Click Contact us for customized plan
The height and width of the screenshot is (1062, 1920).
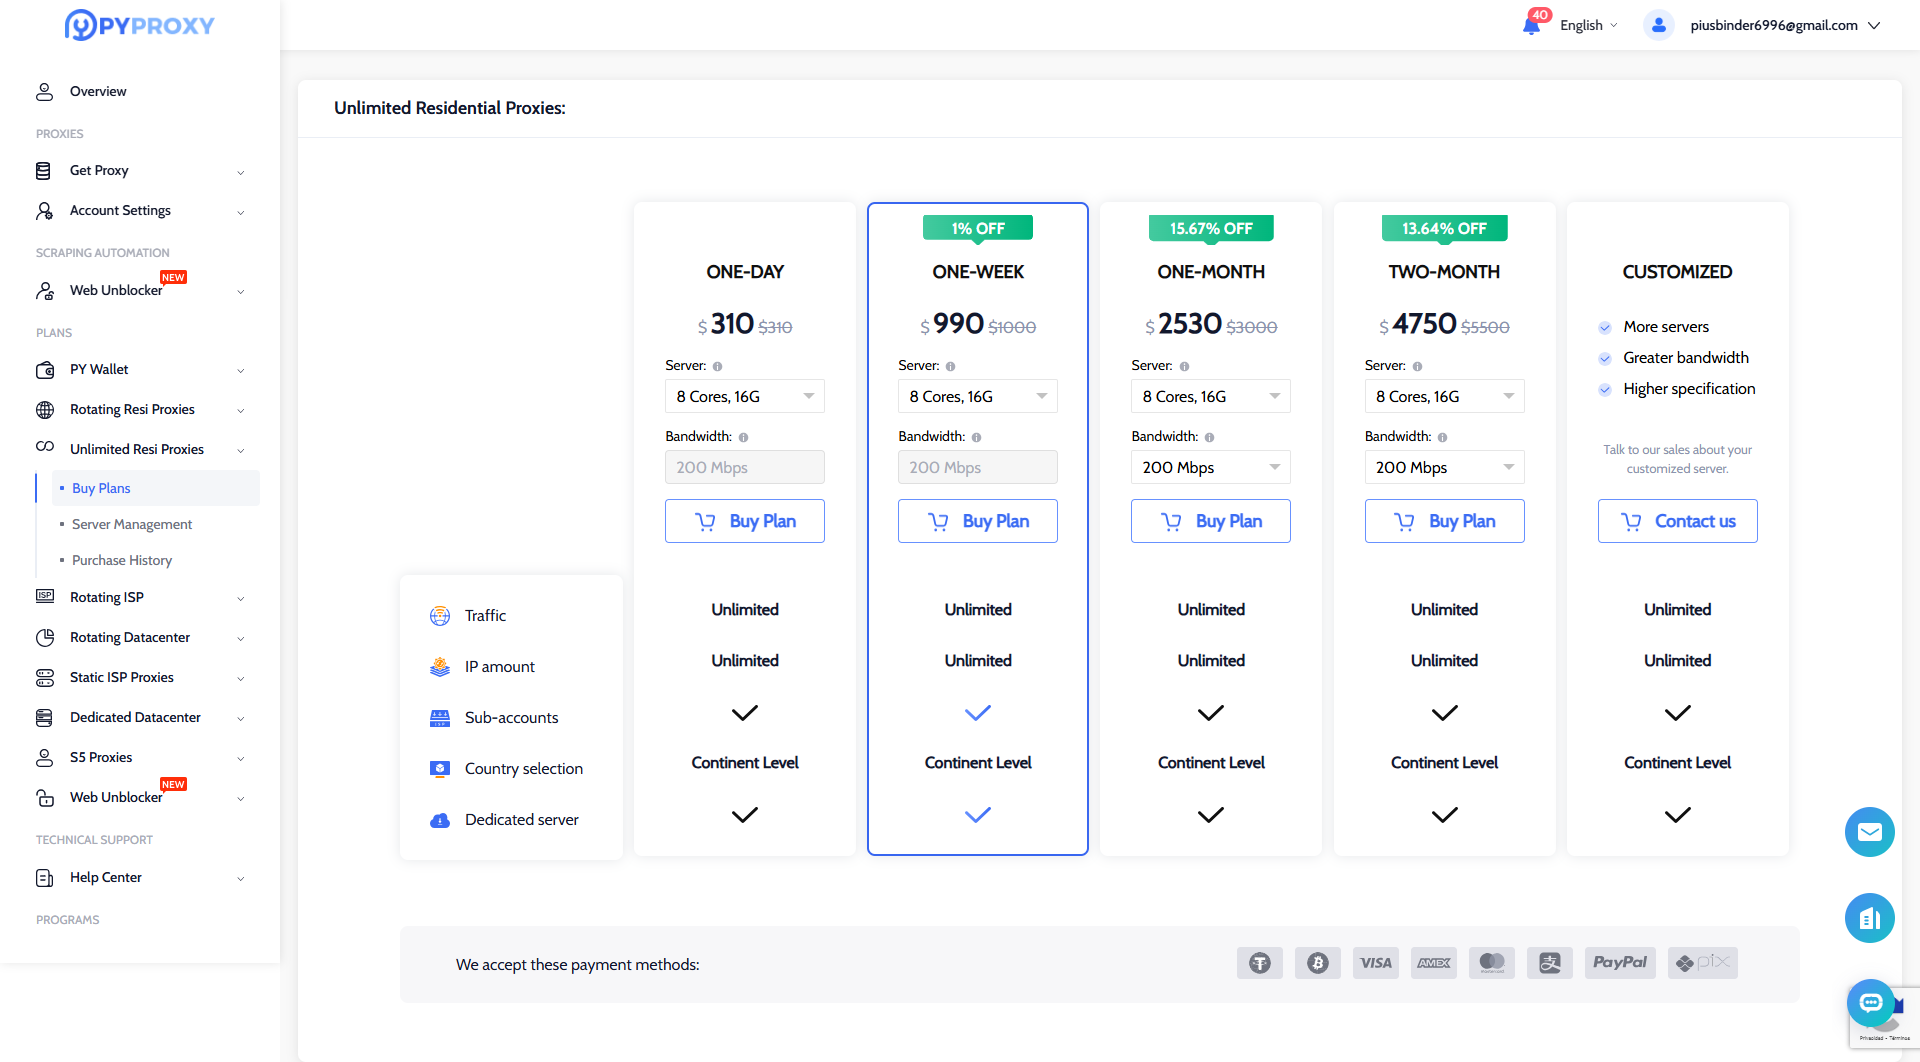(1677, 521)
